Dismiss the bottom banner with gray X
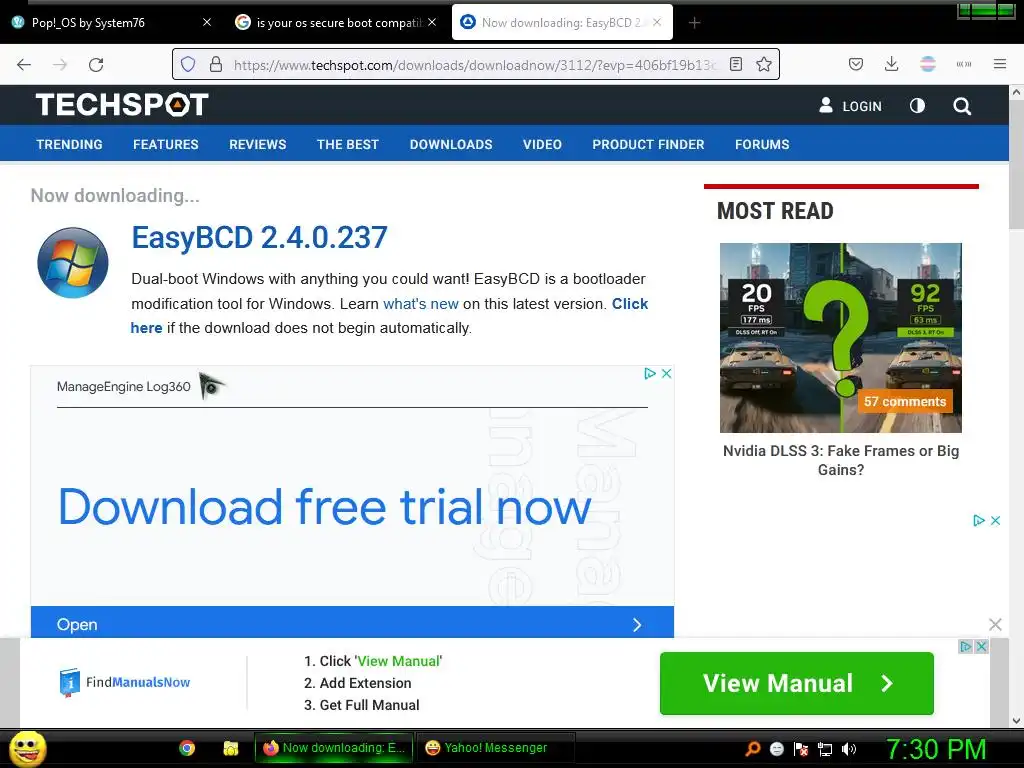 pyautogui.click(x=995, y=625)
